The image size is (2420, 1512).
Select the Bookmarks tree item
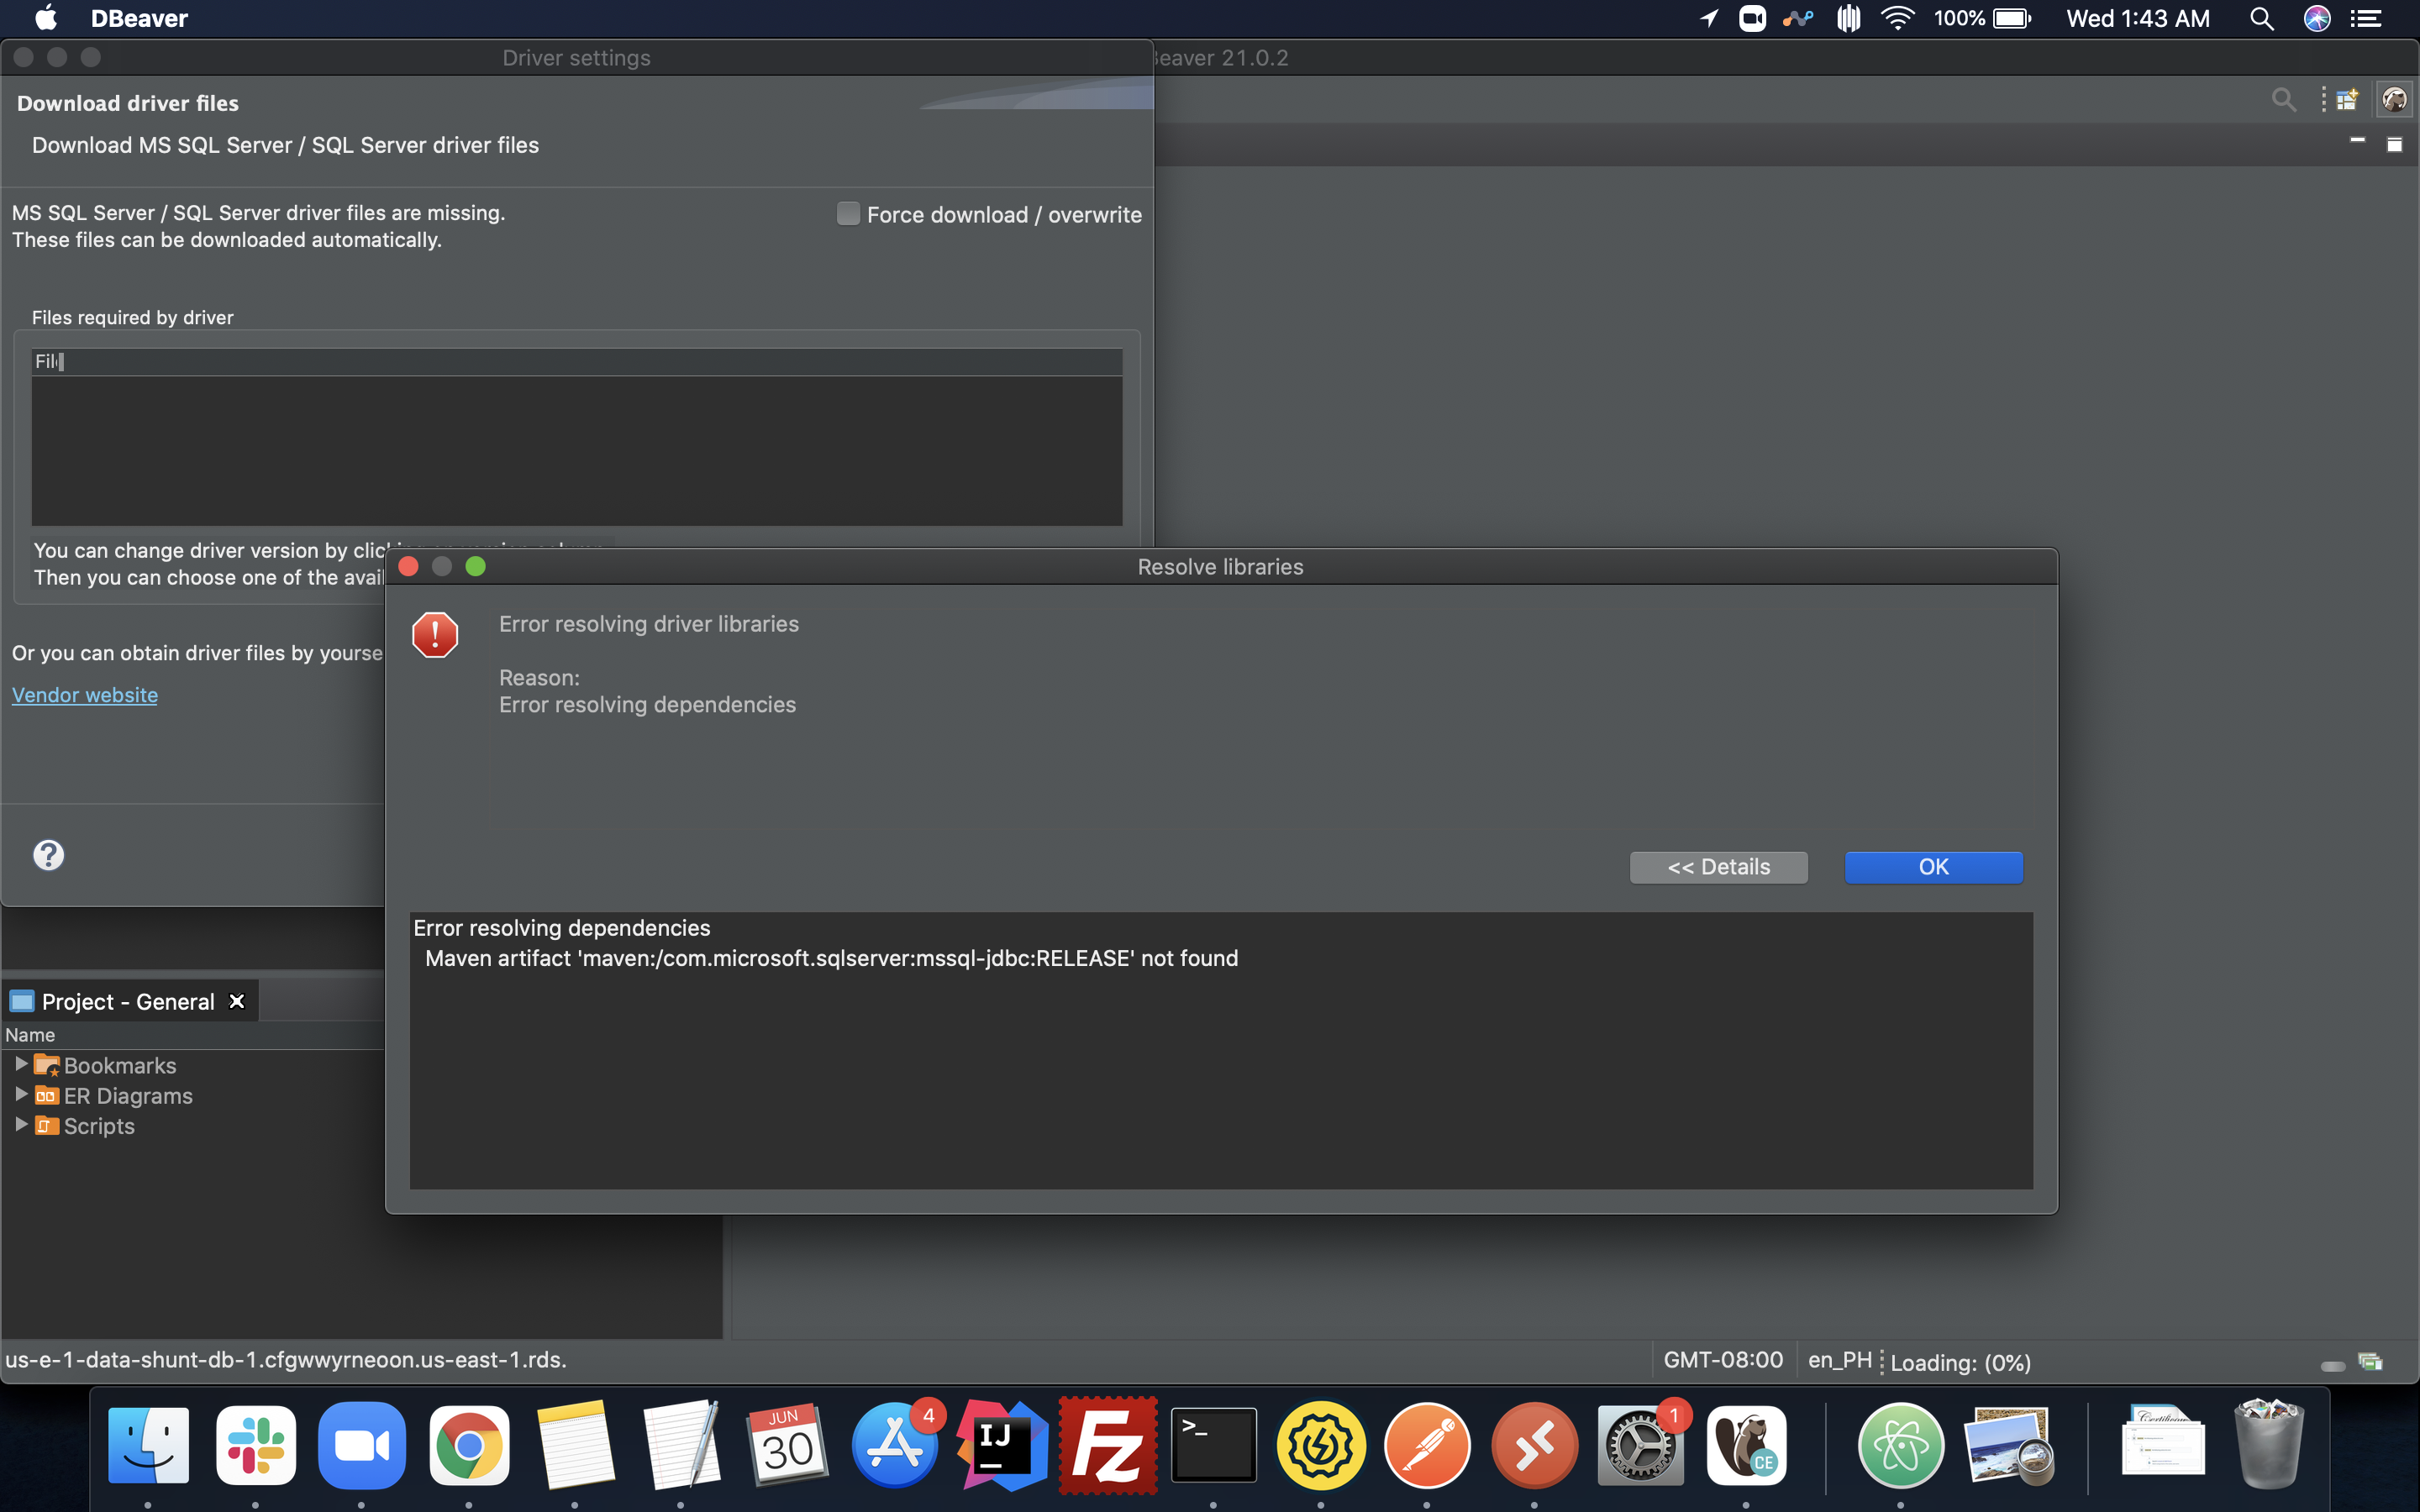click(x=120, y=1065)
